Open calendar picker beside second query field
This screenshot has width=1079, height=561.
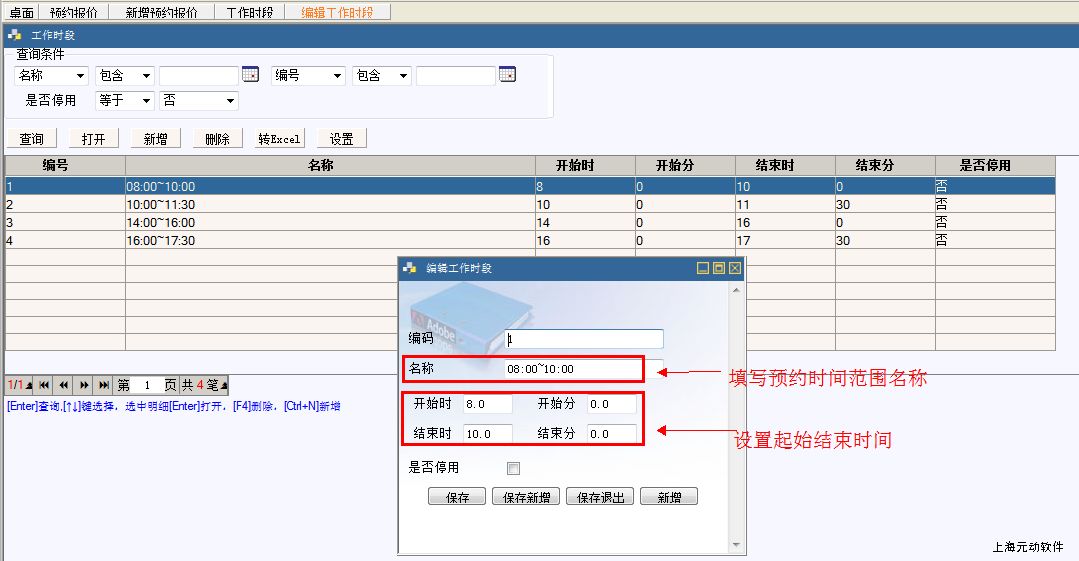[507, 75]
